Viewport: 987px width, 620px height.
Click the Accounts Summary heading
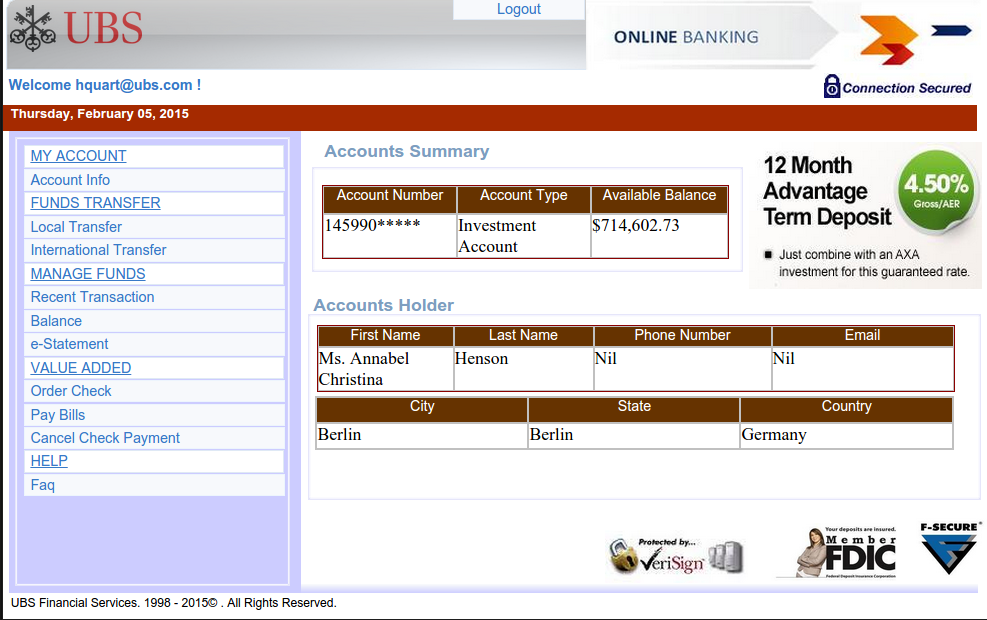click(x=407, y=152)
